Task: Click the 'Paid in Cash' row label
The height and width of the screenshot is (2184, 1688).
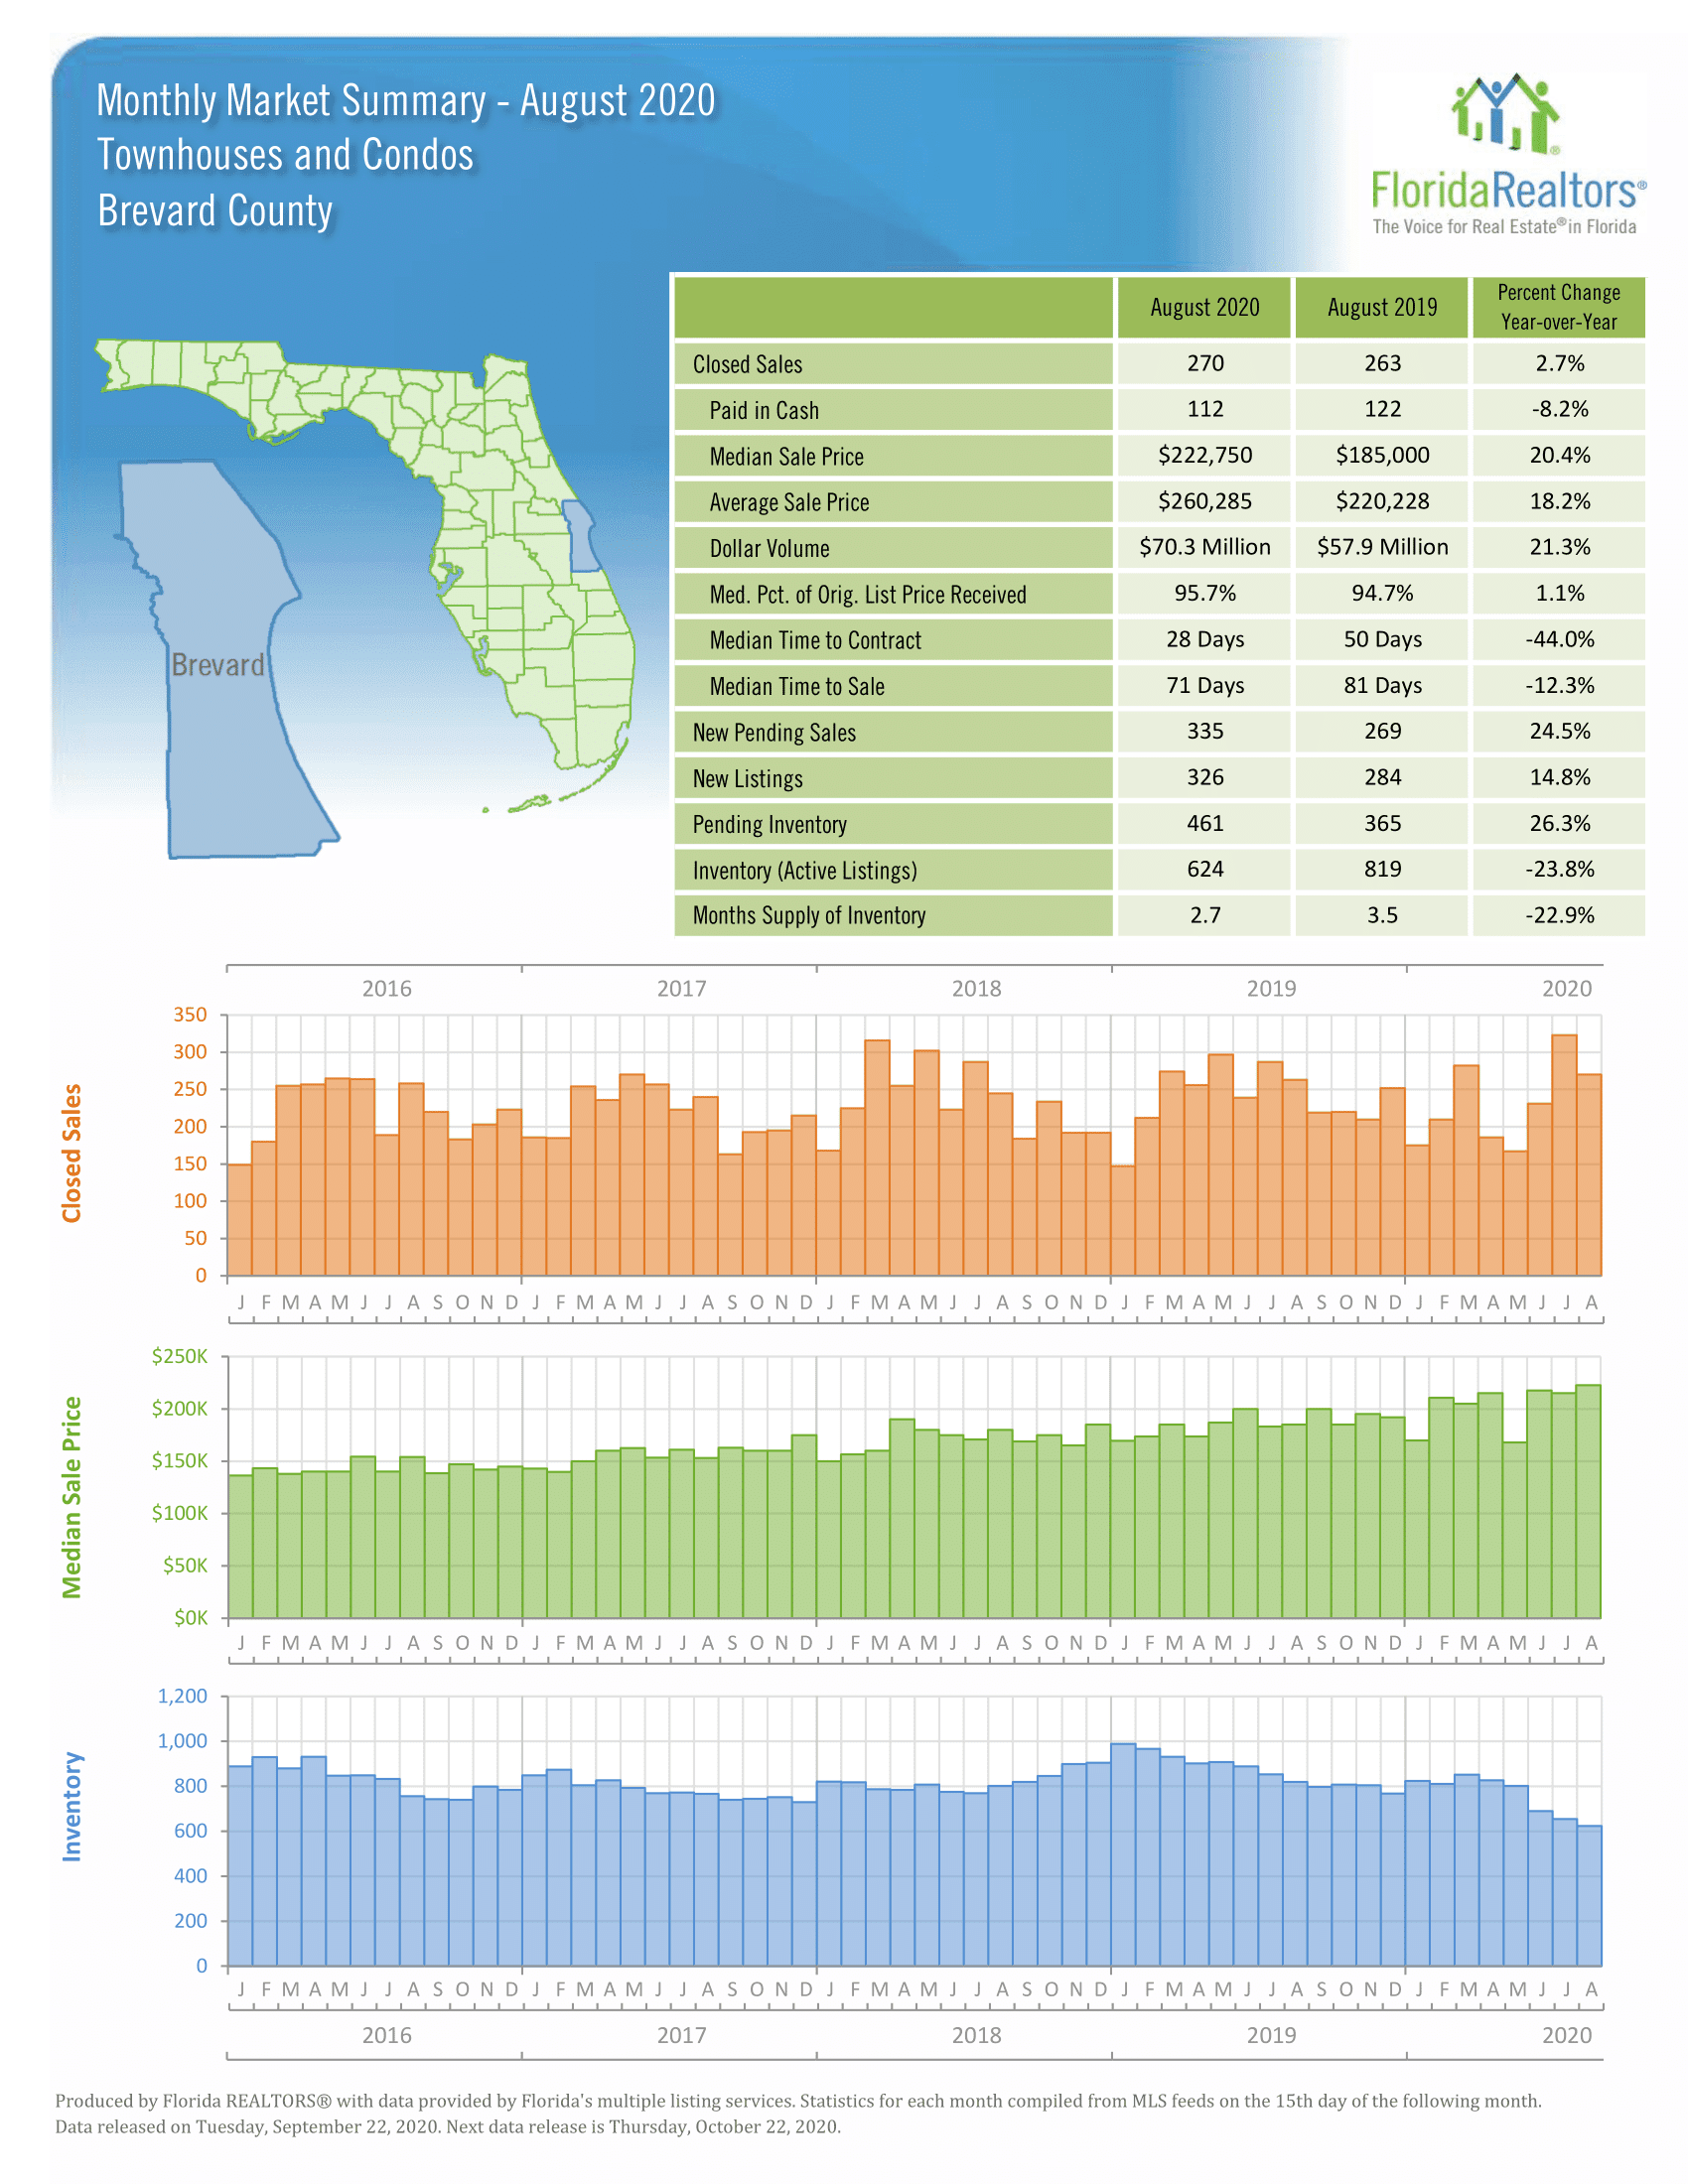Action: tap(764, 410)
